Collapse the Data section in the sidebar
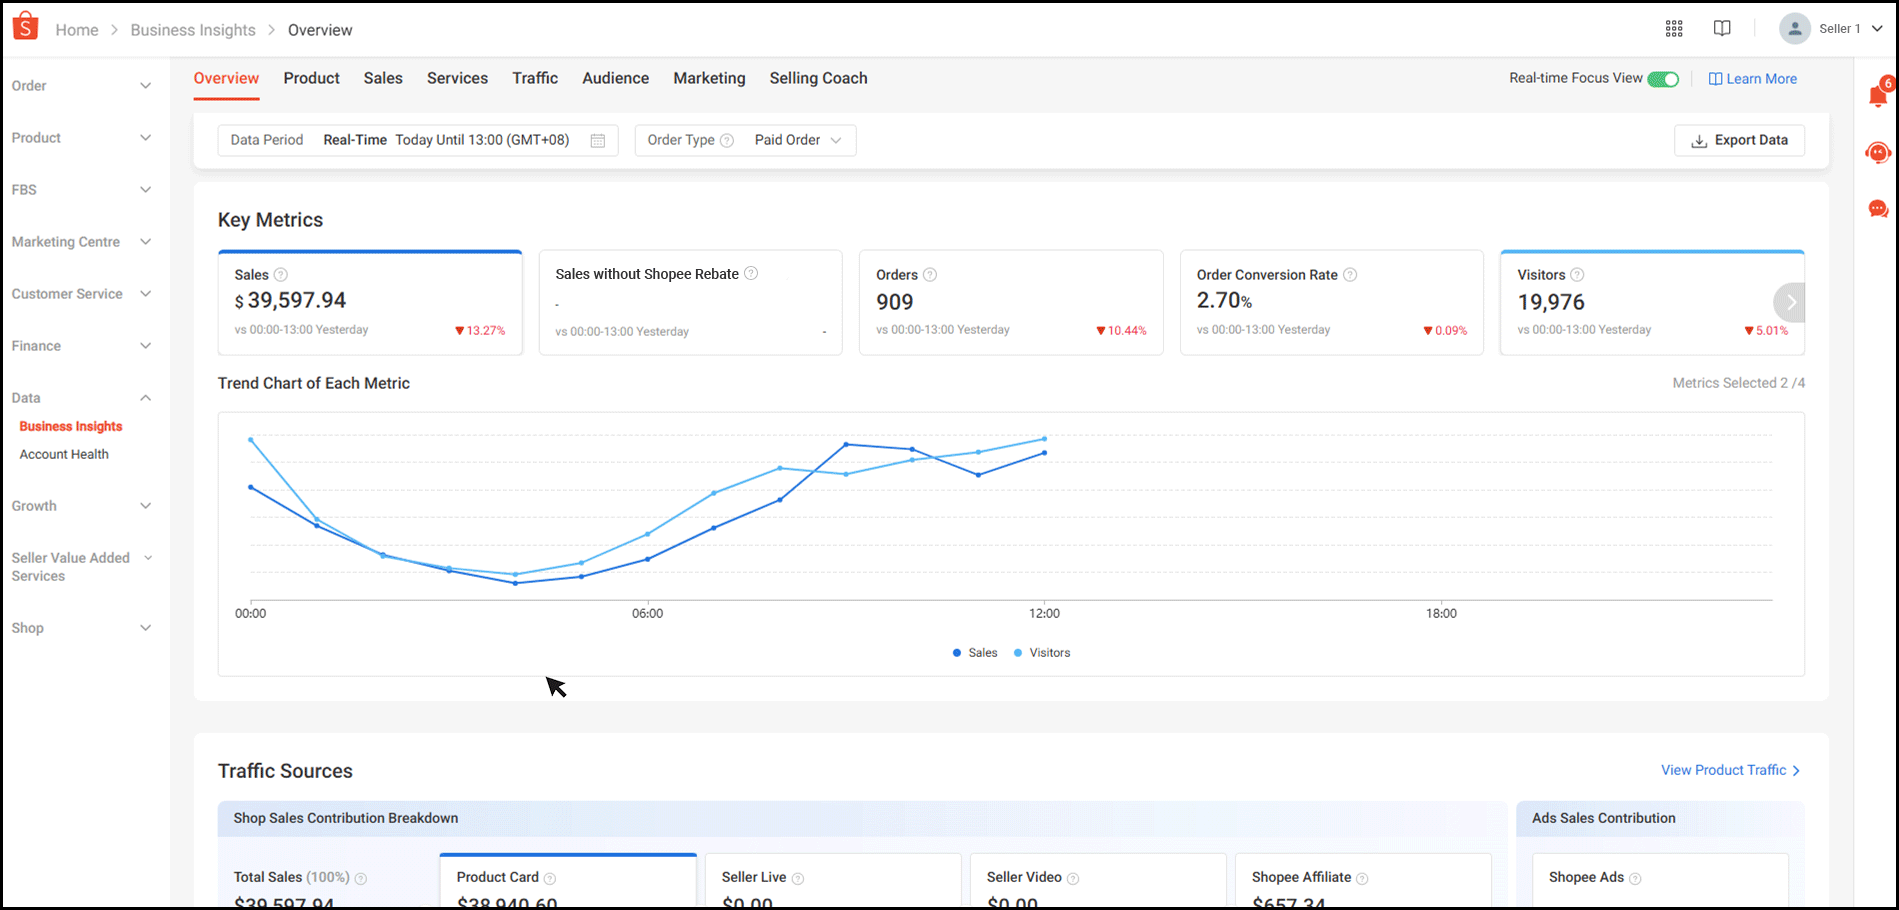The width and height of the screenshot is (1899, 910). click(x=146, y=397)
